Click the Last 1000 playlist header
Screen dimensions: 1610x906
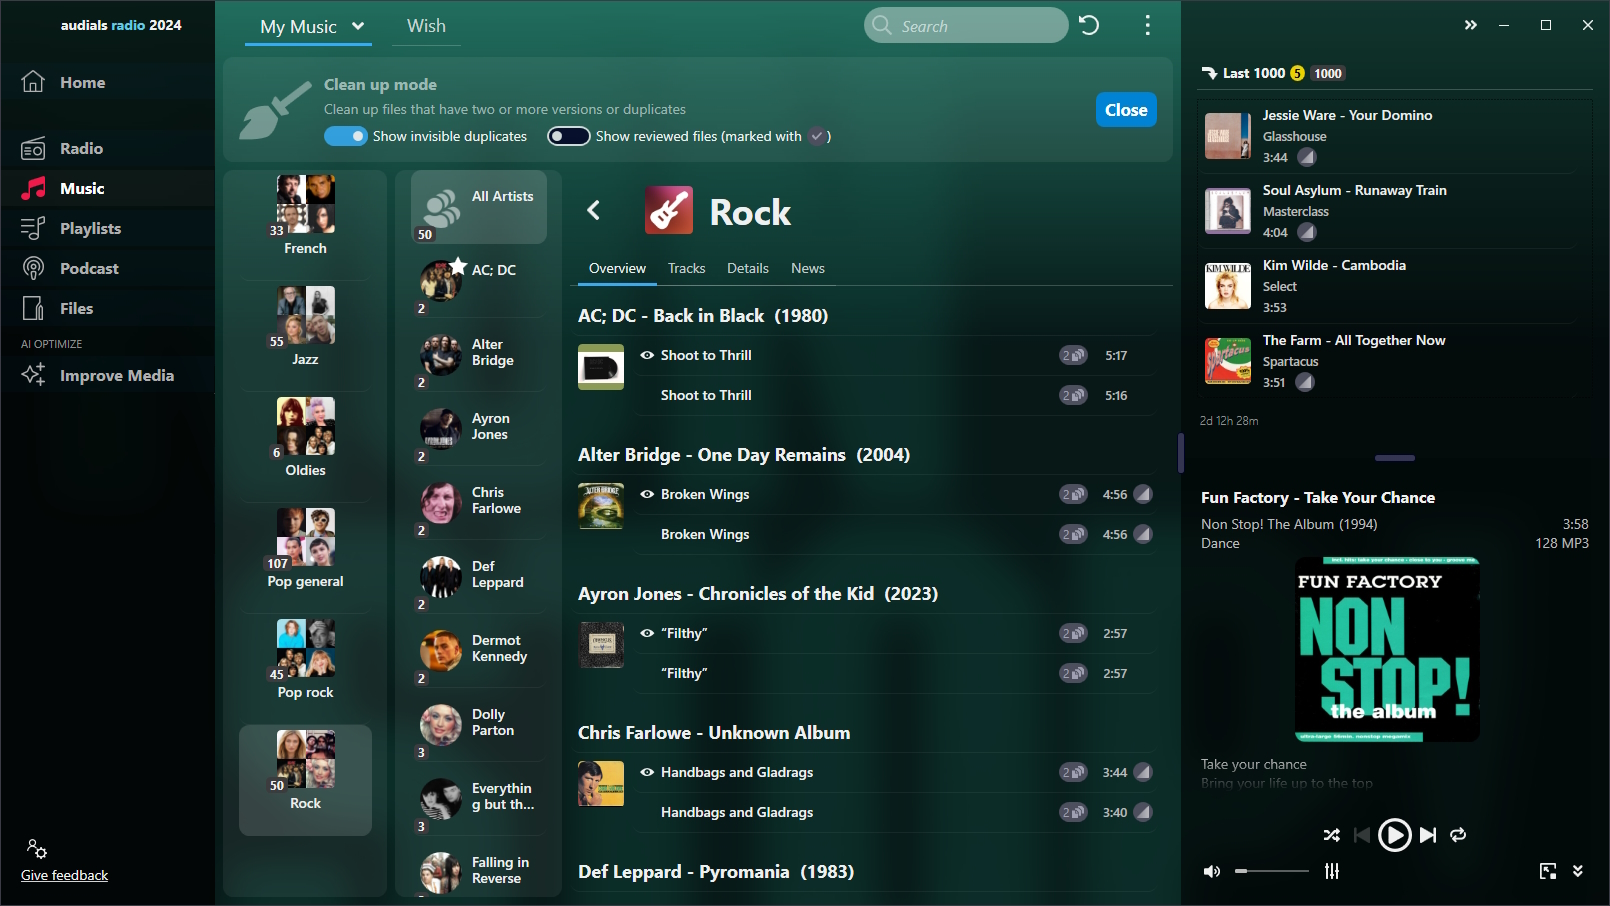point(1273,73)
